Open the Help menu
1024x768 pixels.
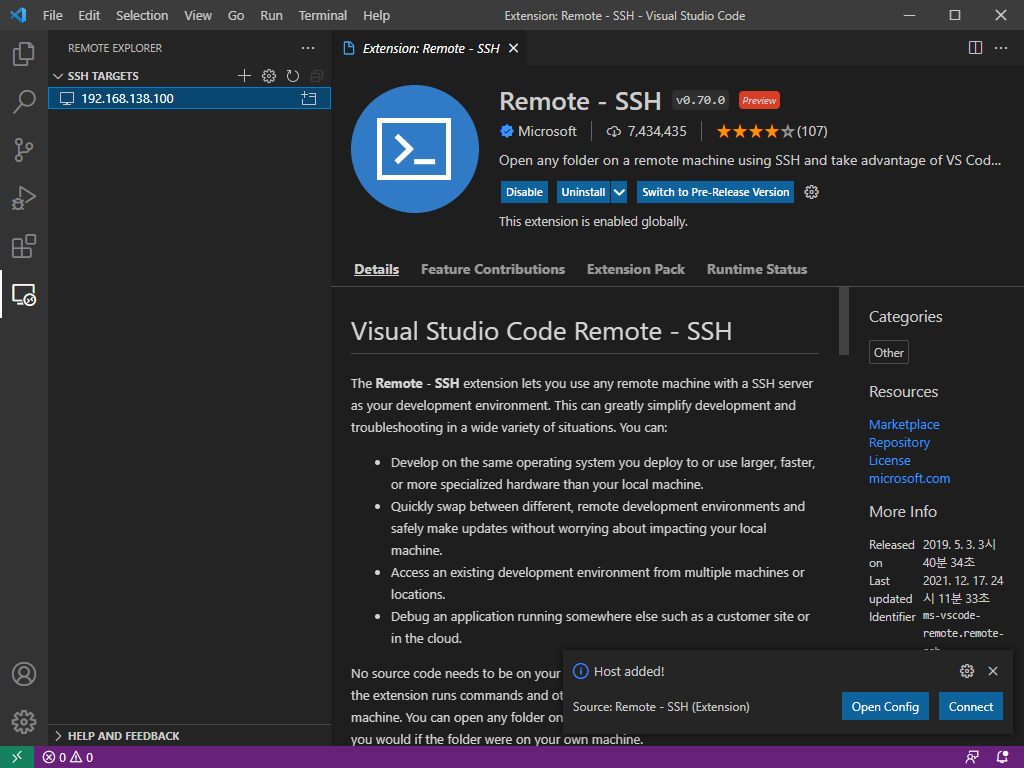[376, 15]
